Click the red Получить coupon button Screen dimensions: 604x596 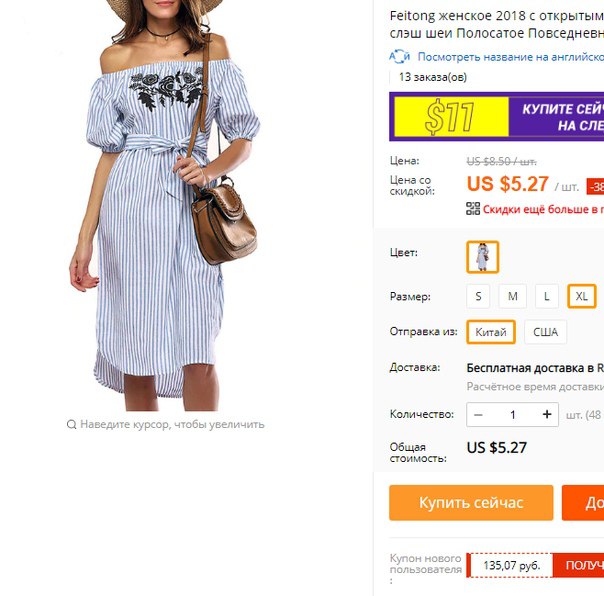tap(579, 565)
